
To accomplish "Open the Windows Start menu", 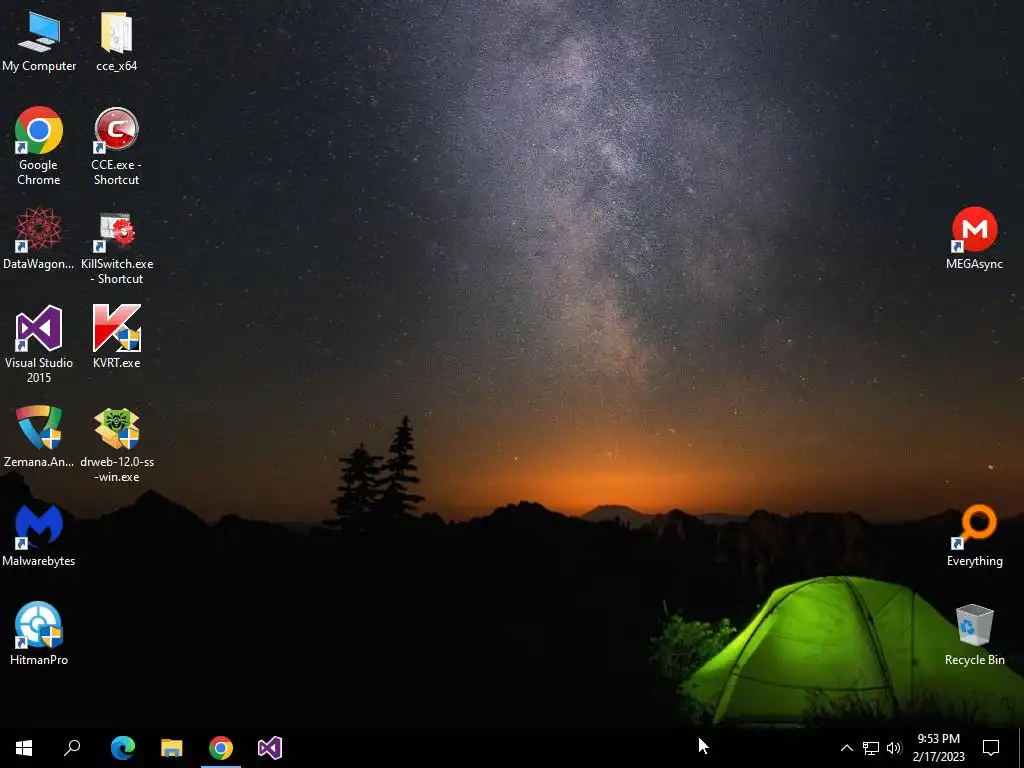I will point(24,748).
